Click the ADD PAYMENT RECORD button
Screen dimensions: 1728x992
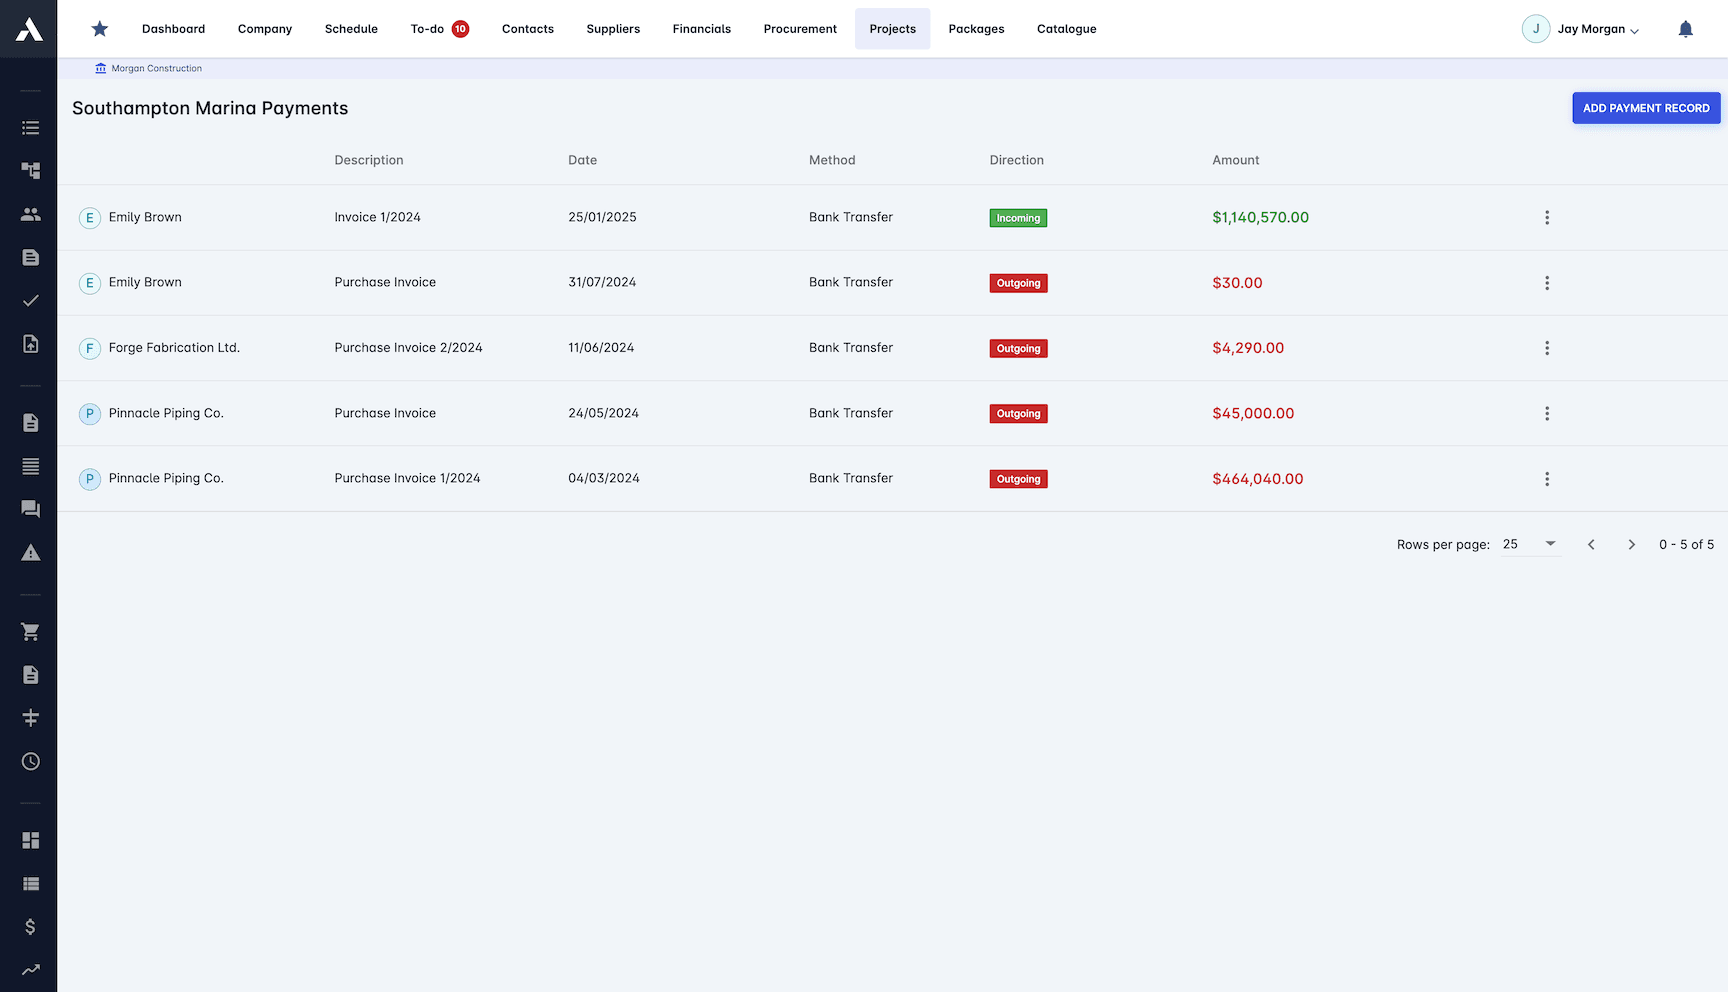click(x=1646, y=108)
